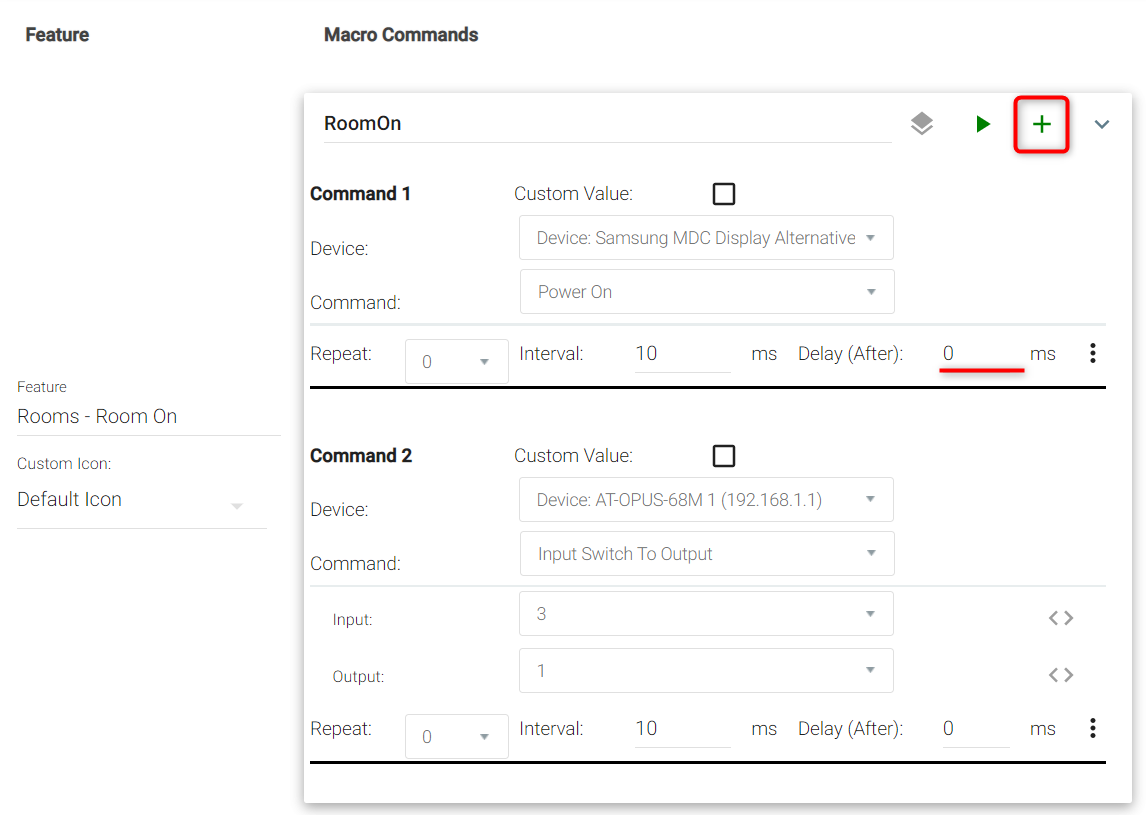Click Command 2 Delay (After) field
This screenshot has height=815, width=1146.
tap(976, 729)
